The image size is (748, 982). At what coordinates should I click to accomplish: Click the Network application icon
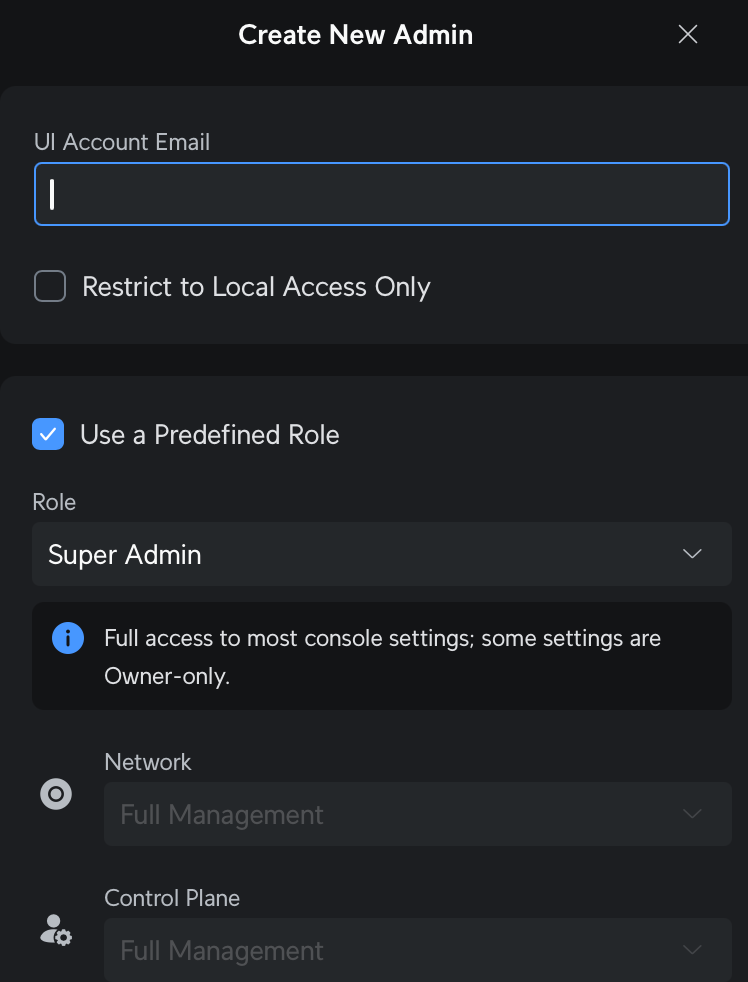(x=56, y=795)
